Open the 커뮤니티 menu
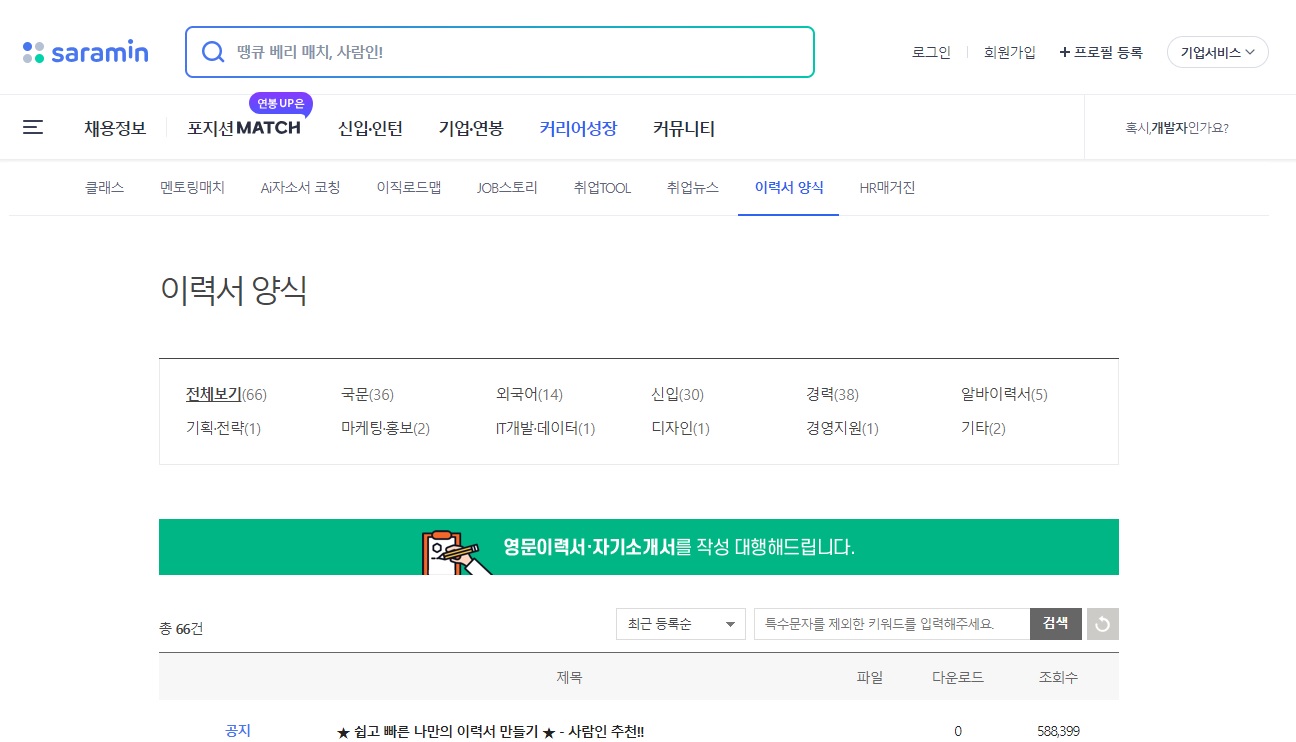The height and width of the screenshot is (742, 1296). [x=683, y=128]
